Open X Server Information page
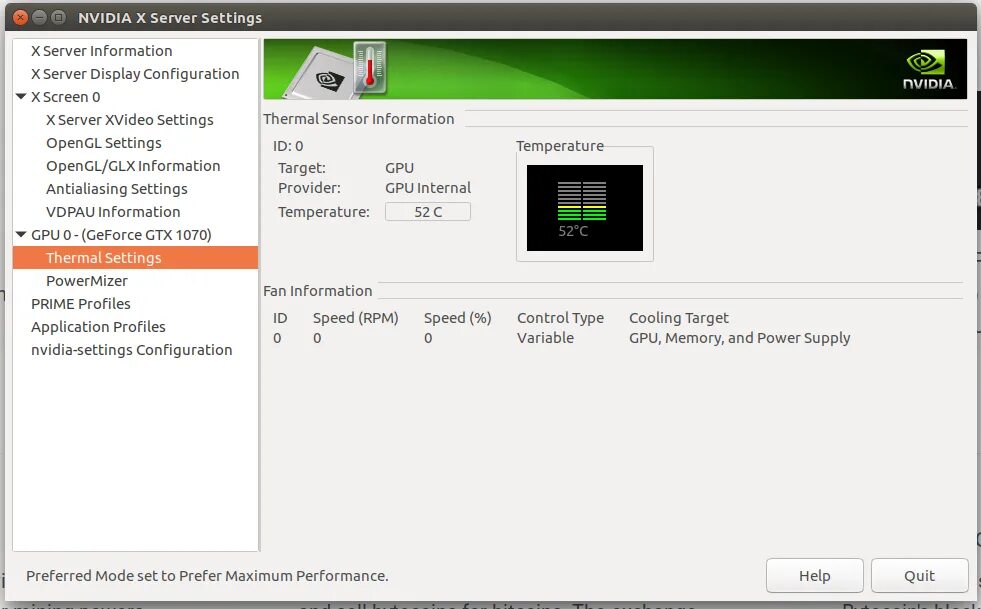 [101, 51]
